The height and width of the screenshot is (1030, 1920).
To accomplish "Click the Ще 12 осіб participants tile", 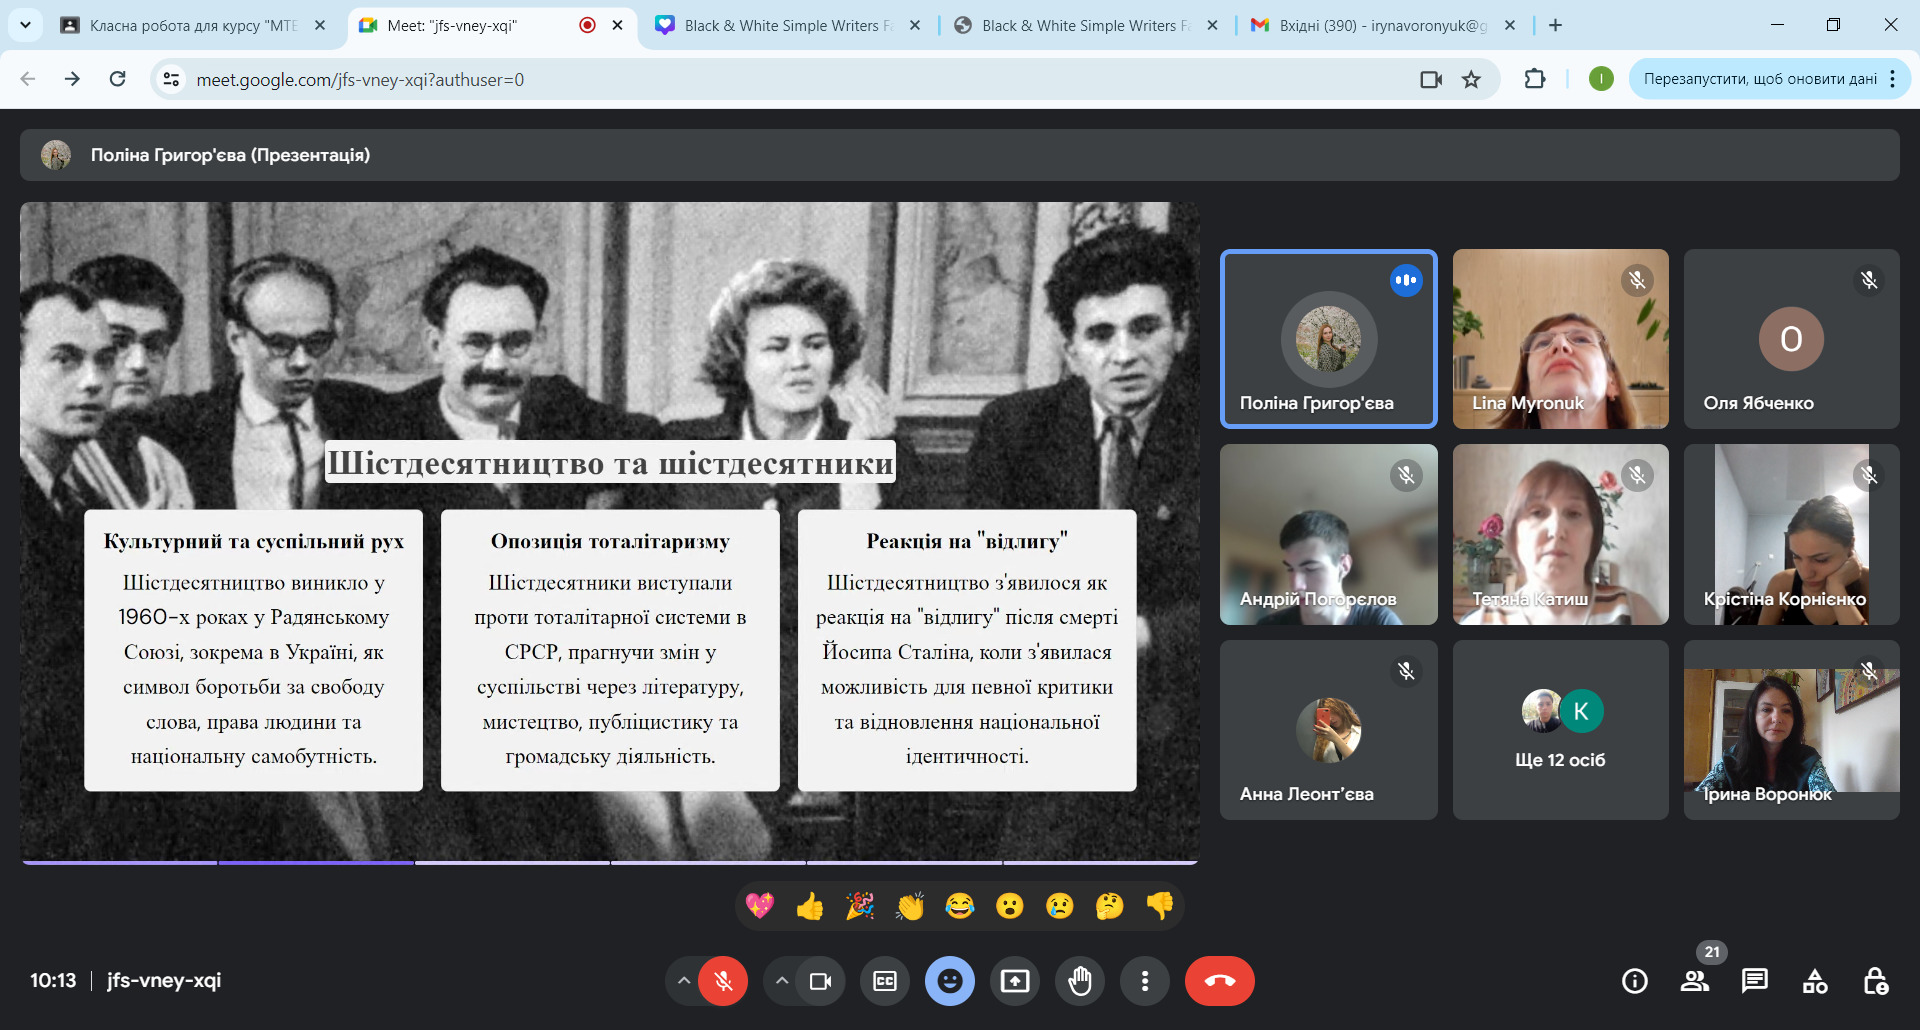I will click(x=1560, y=730).
